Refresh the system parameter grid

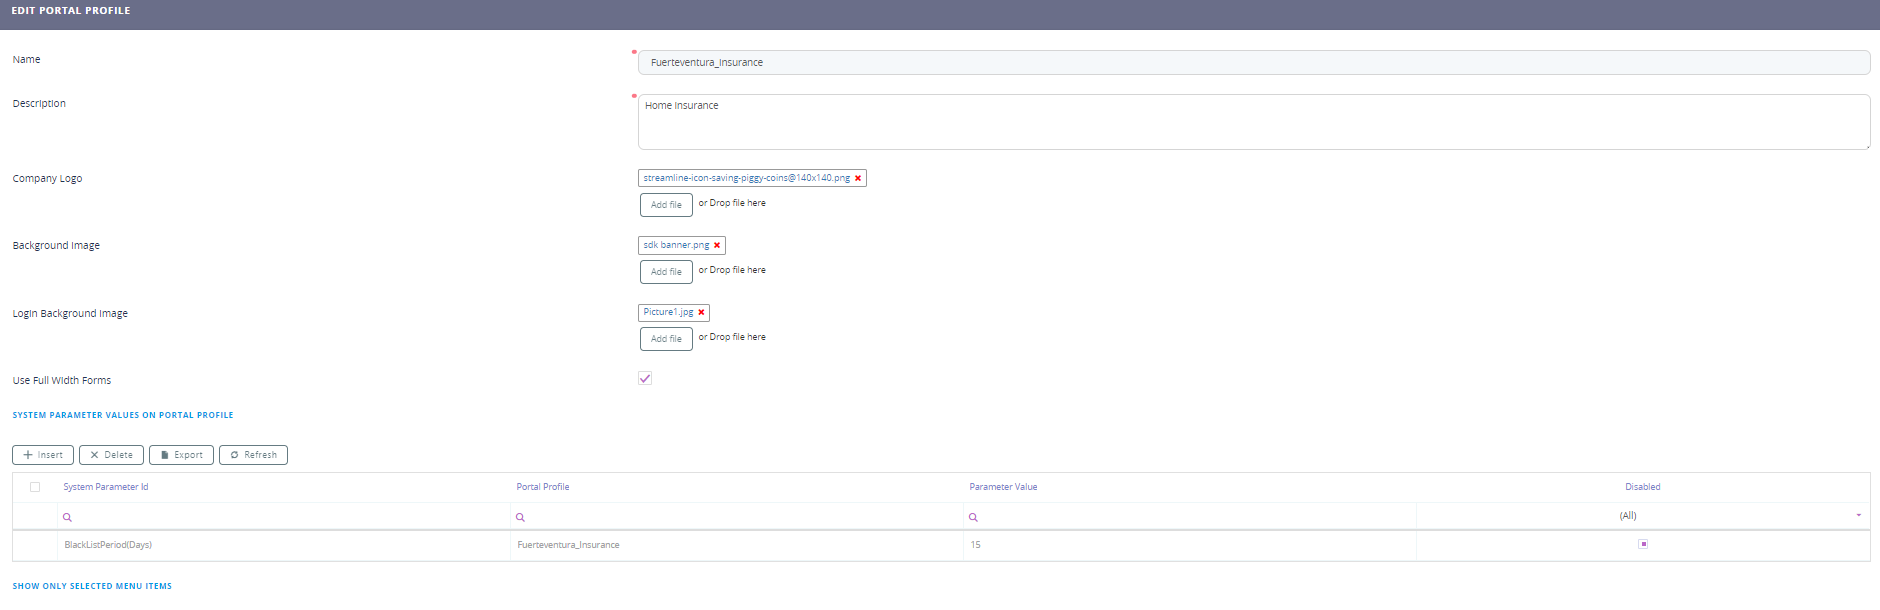tap(253, 455)
